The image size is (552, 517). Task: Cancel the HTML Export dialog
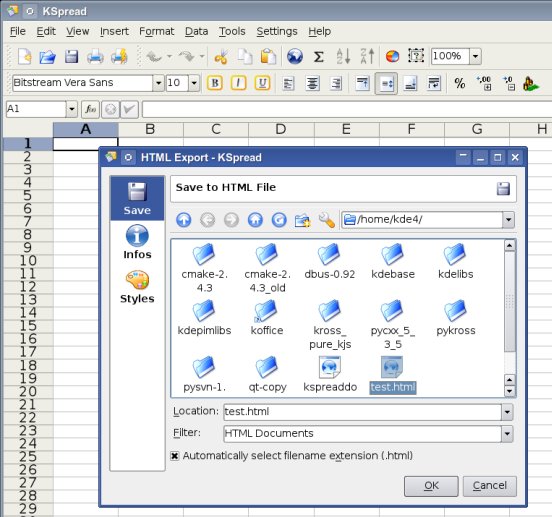click(490, 486)
